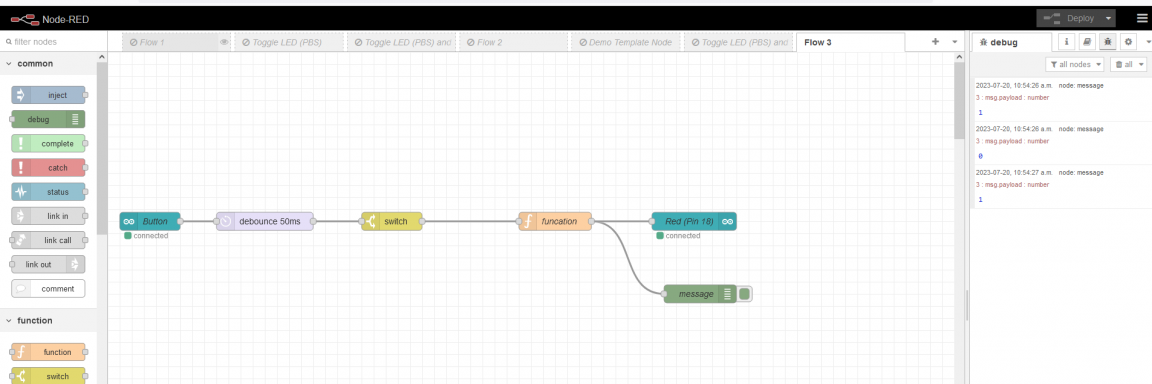
Task: Open the Node-RED hamburger main menu
Action: pyautogui.click(x=1141, y=18)
